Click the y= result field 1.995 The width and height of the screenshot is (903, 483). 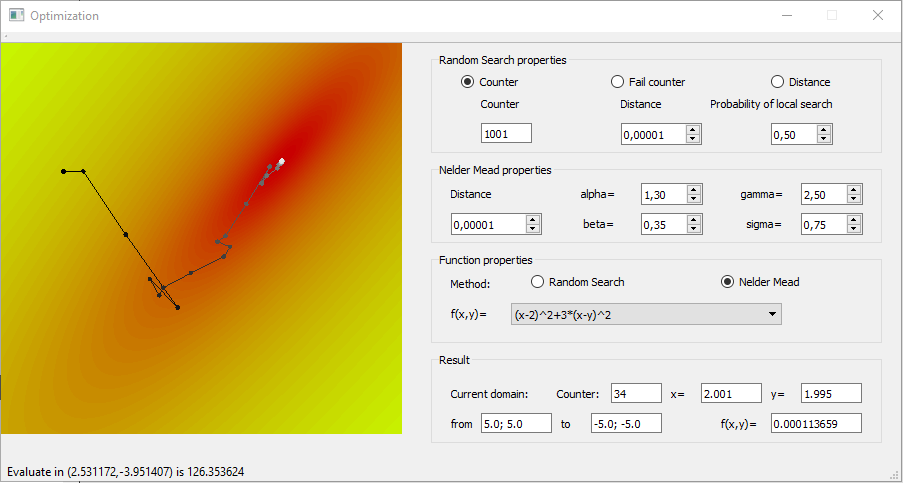click(x=831, y=393)
